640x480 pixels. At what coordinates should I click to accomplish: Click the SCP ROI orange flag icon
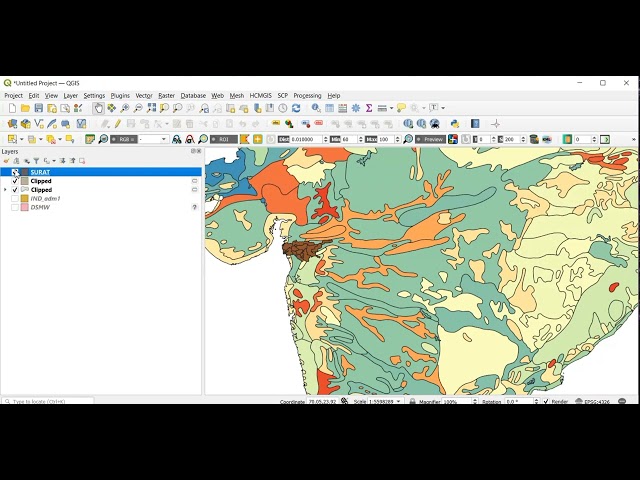pyautogui.click(x=244, y=139)
